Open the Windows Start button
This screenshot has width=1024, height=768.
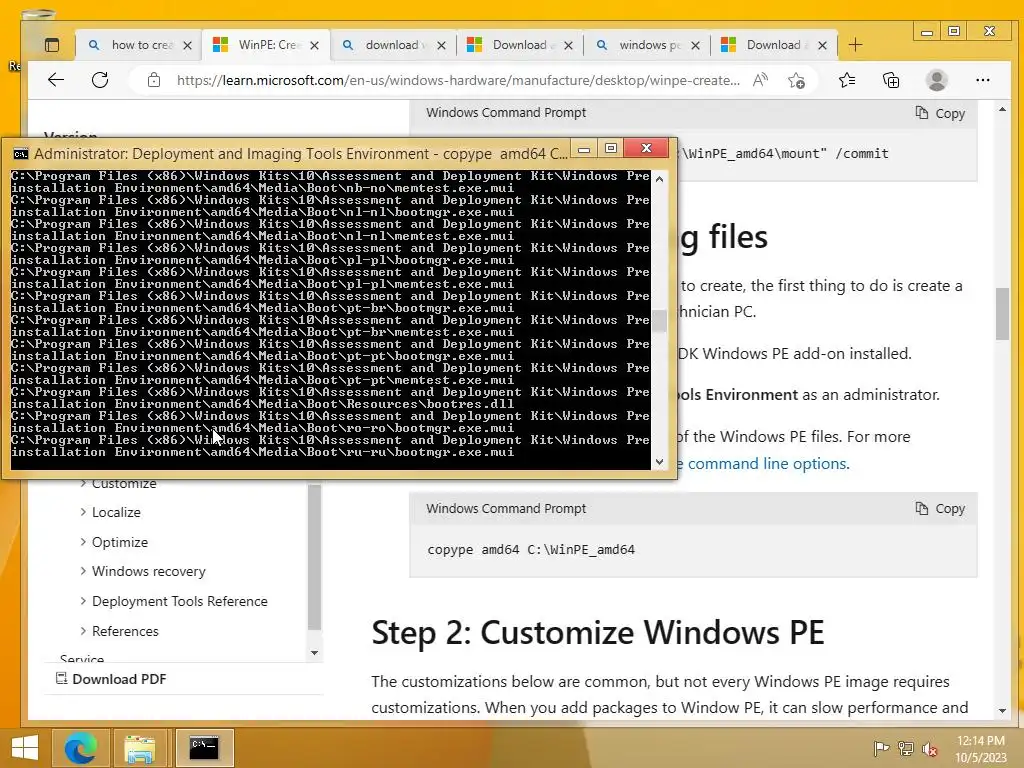tap(25, 748)
